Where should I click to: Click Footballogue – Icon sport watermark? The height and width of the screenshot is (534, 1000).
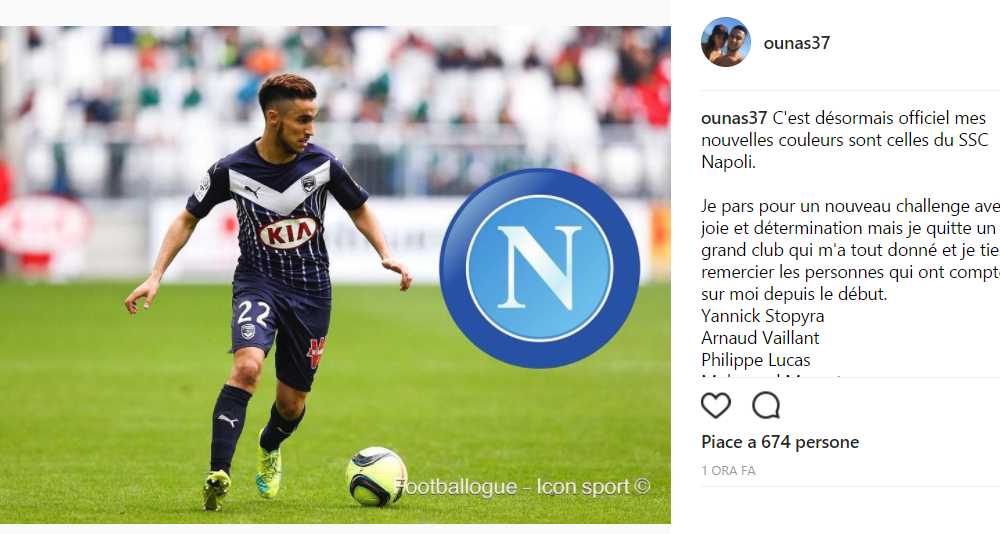522,487
